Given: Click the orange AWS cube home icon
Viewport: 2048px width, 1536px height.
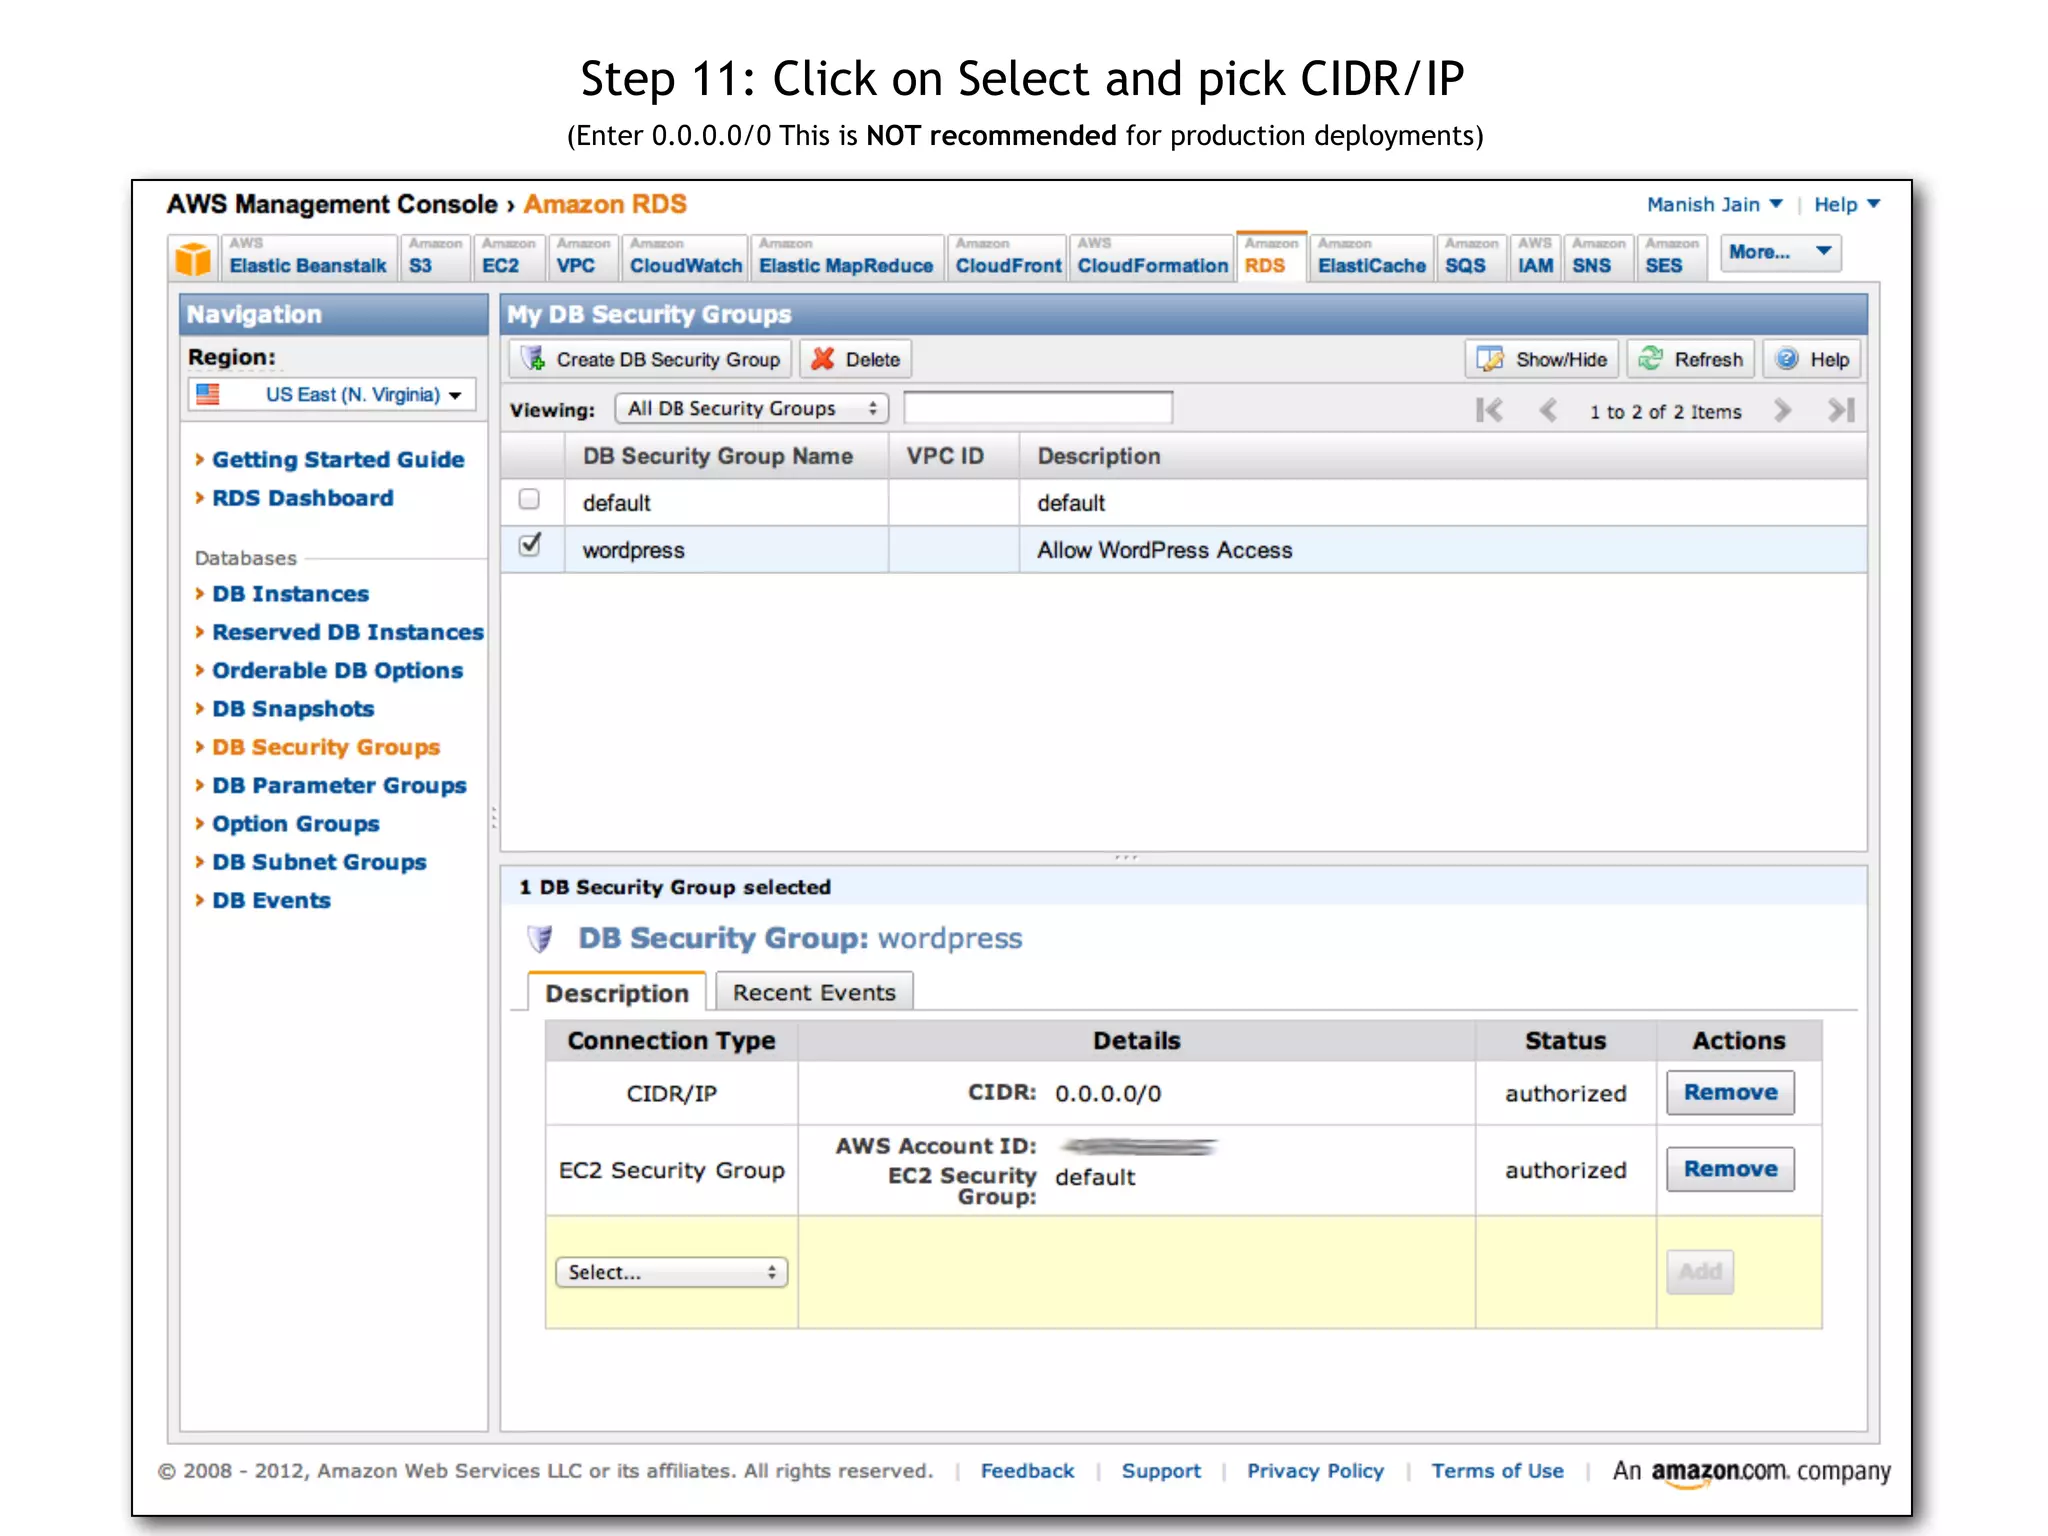Looking at the screenshot, I should [193, 258].
